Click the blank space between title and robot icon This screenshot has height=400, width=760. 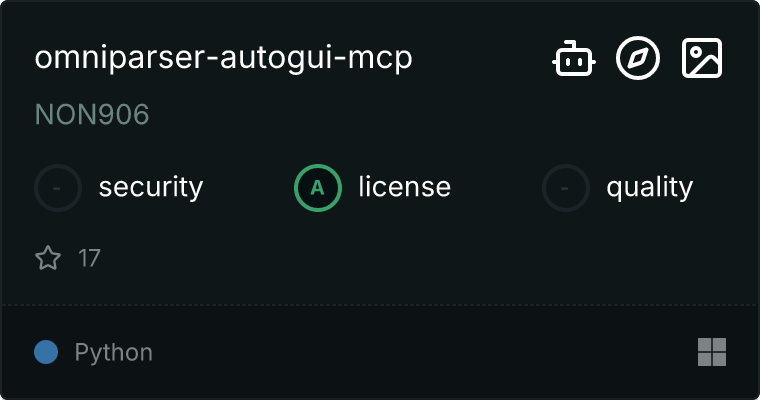(x=482, y=58)
